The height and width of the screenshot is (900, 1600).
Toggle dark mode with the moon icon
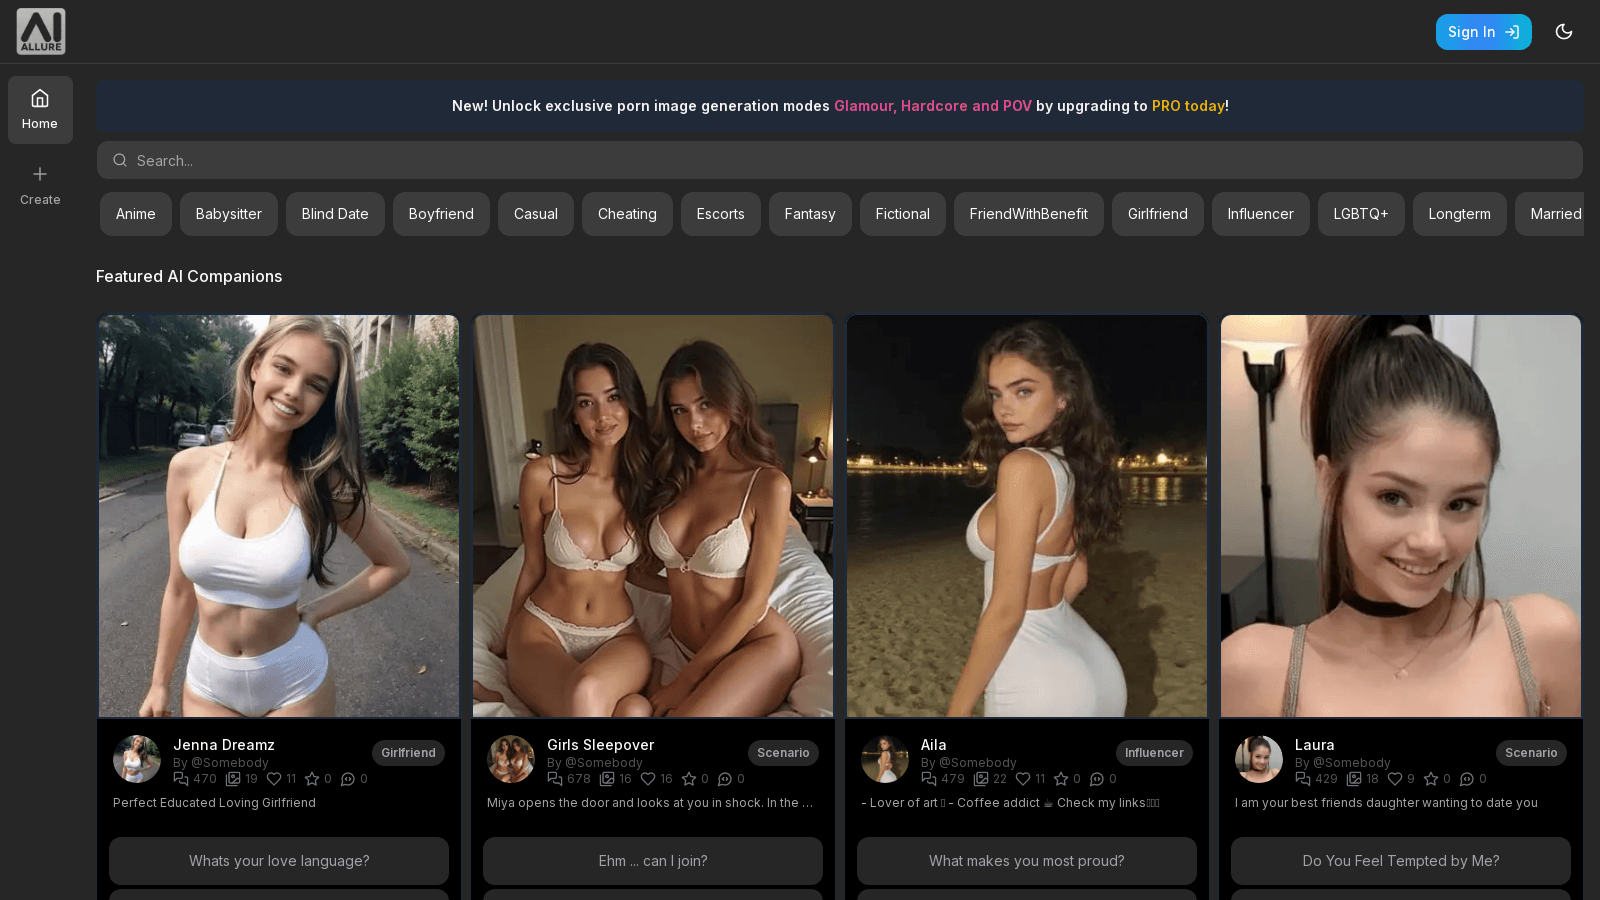[1564, 32]
